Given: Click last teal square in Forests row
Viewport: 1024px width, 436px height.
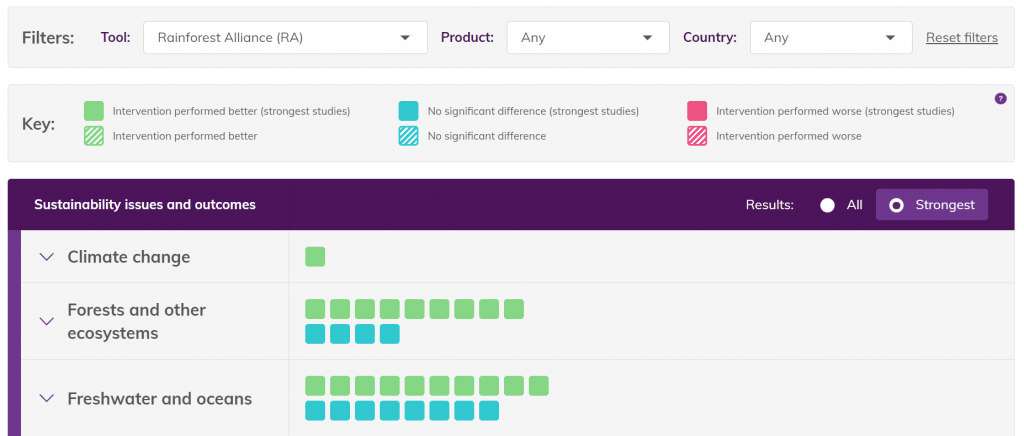Looking at the screenshot, I should [x=390, y=334].
